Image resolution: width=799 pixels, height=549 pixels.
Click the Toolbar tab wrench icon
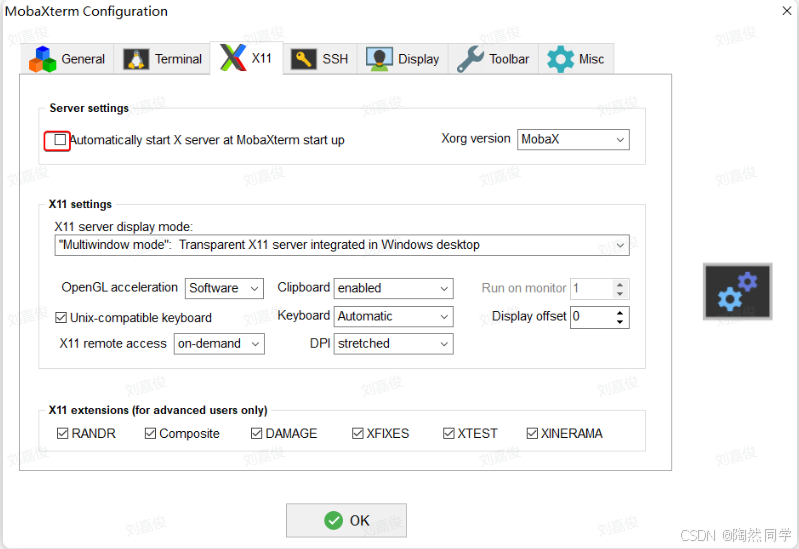click(470, 59)
